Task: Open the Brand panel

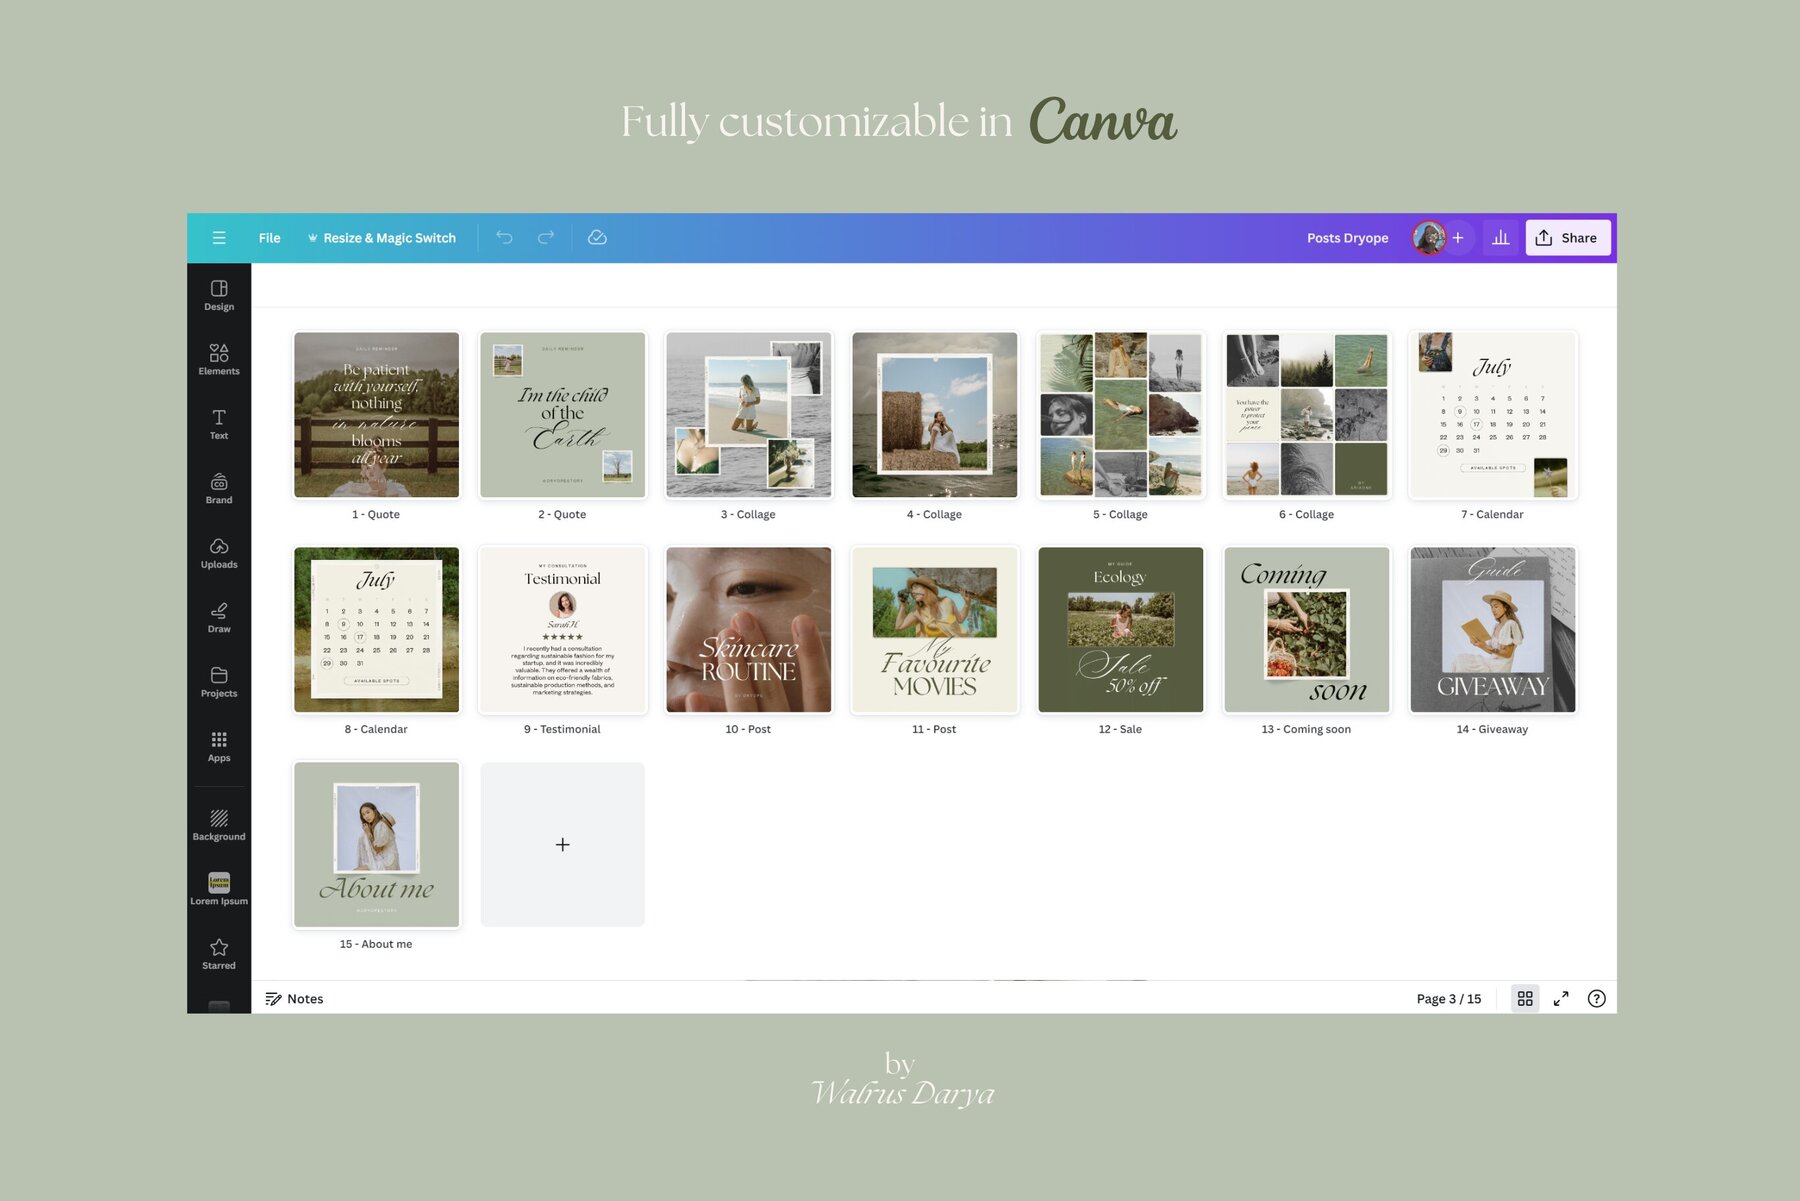Action: coord(218,488)
